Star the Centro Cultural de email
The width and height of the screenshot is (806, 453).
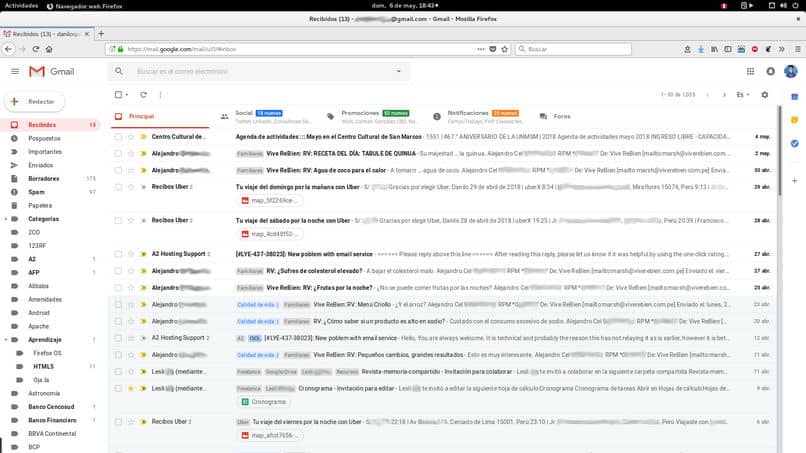click(131, 137)
